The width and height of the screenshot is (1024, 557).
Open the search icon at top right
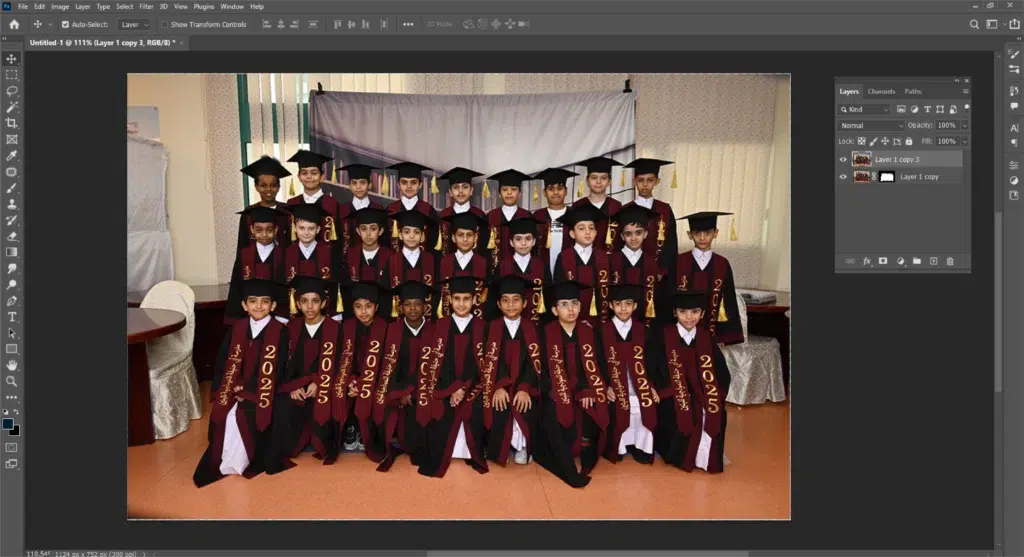click(974, 24)
